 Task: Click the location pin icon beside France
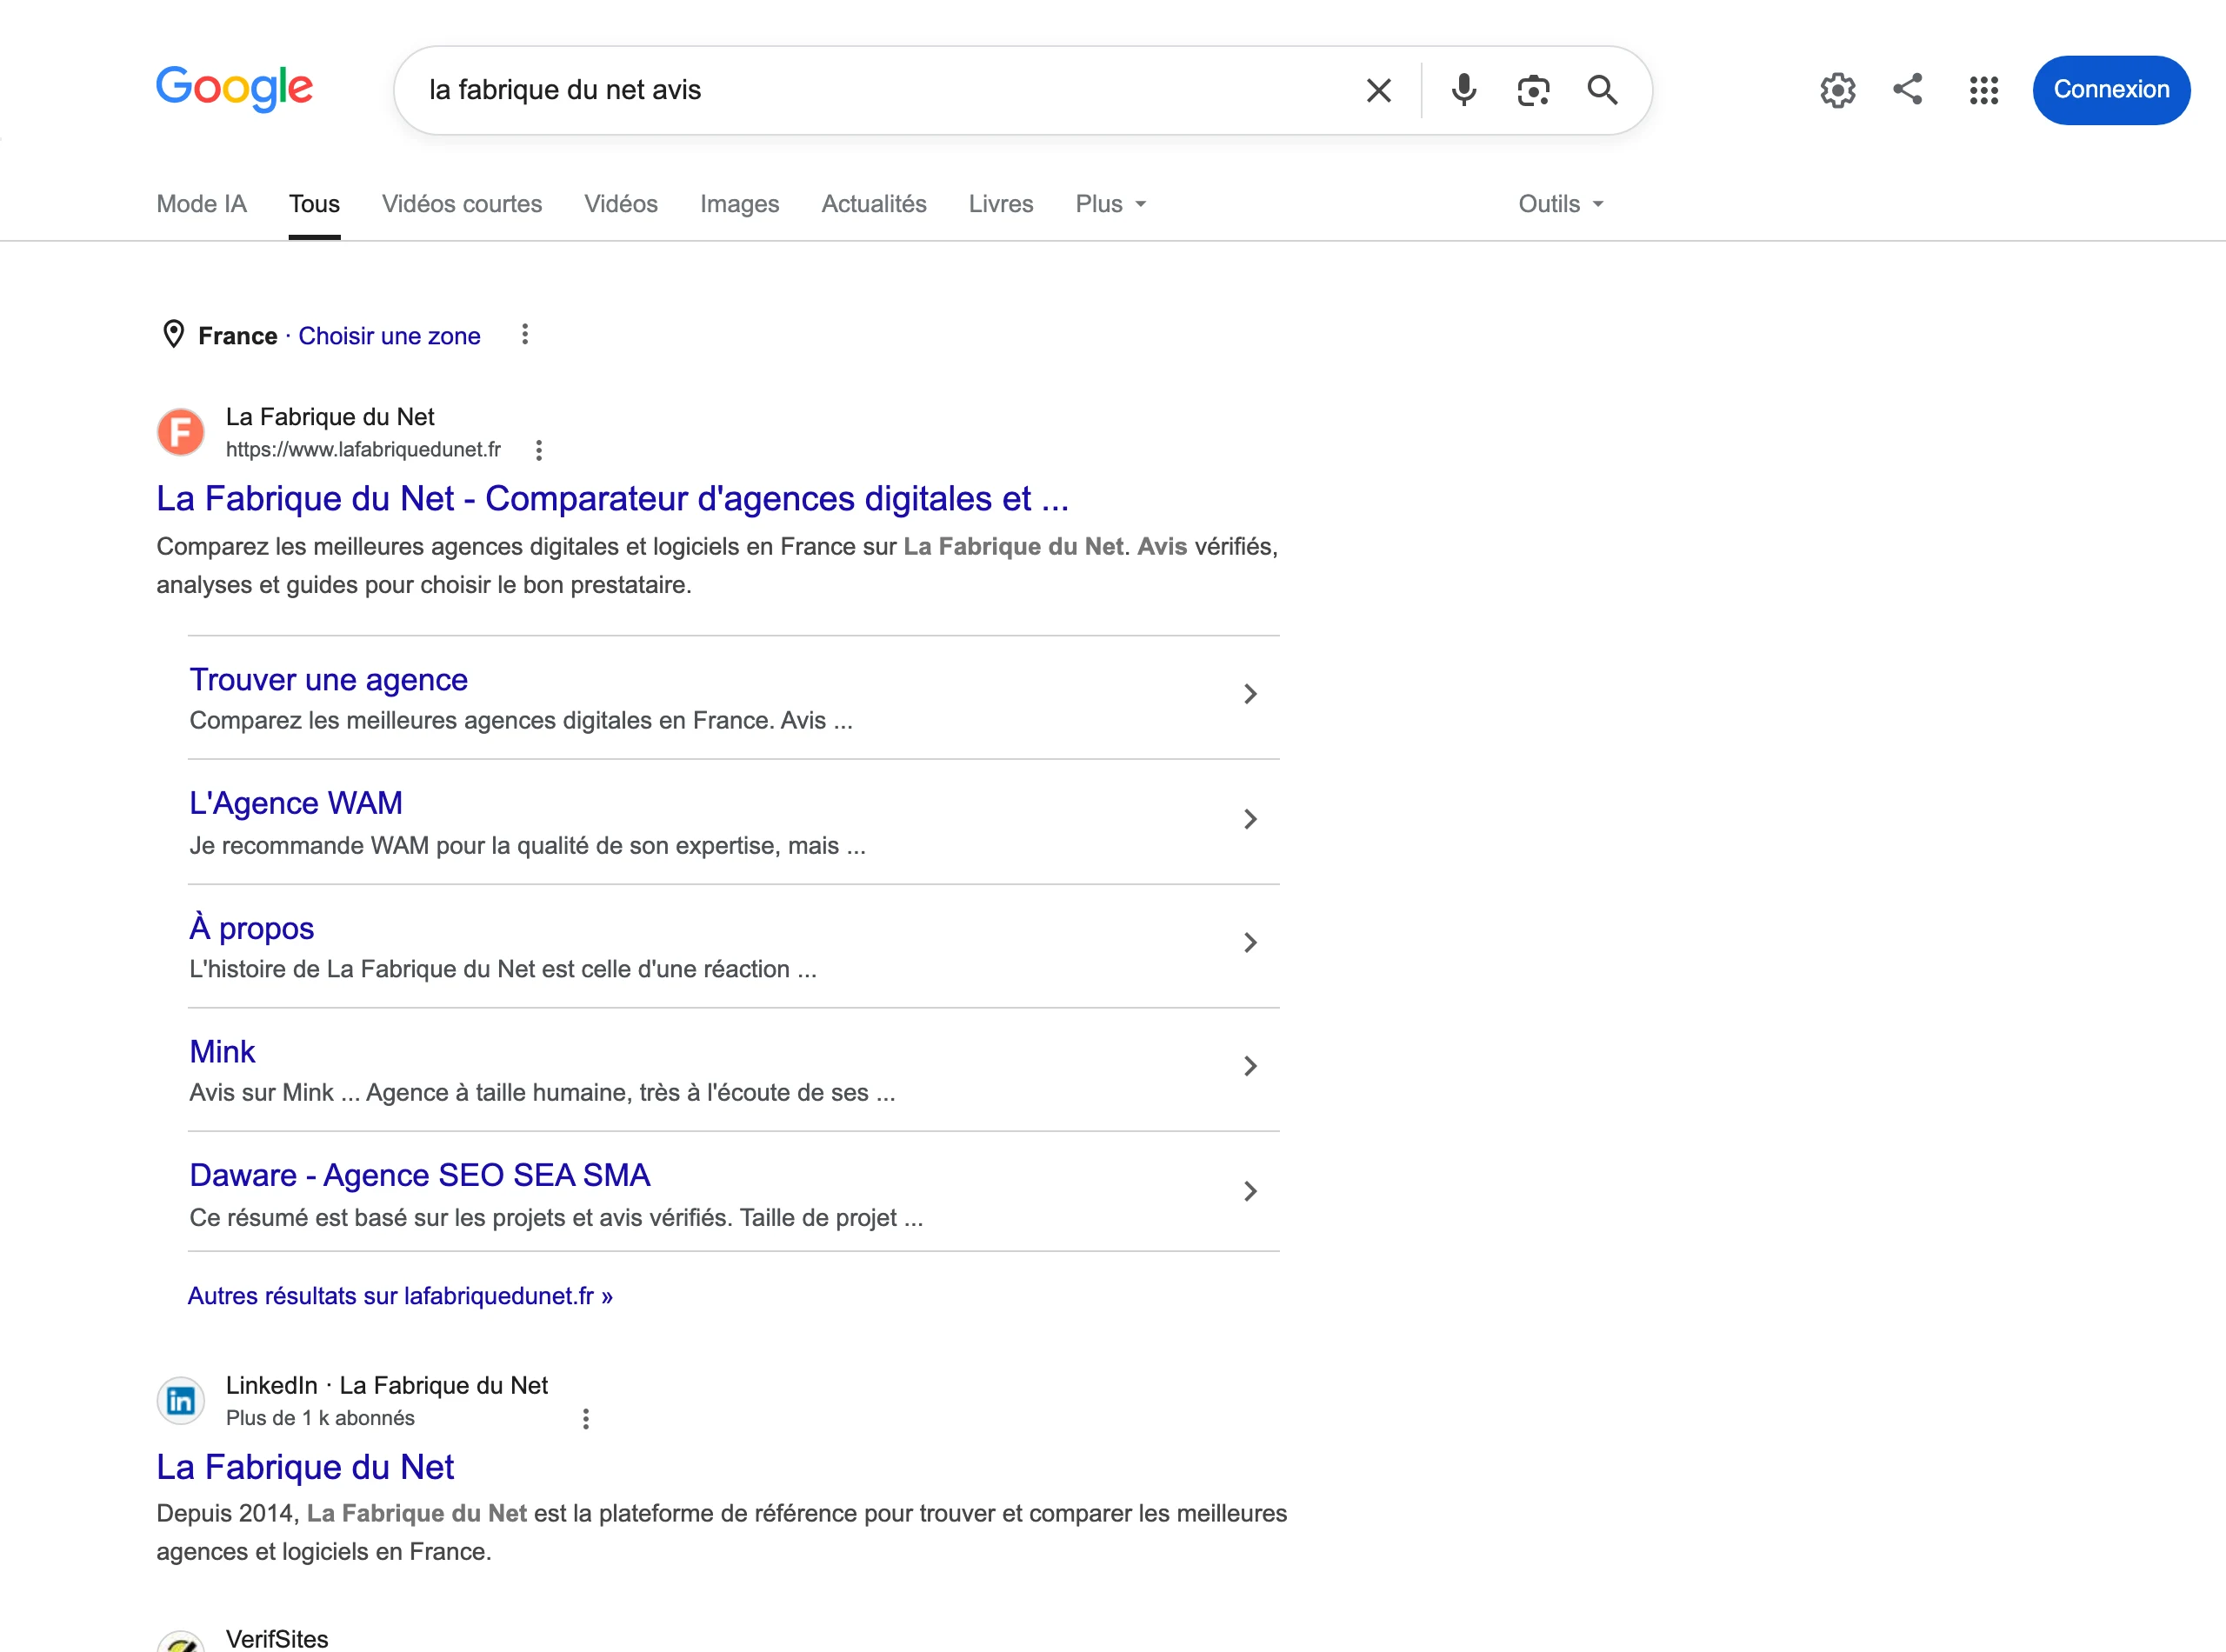173,334
